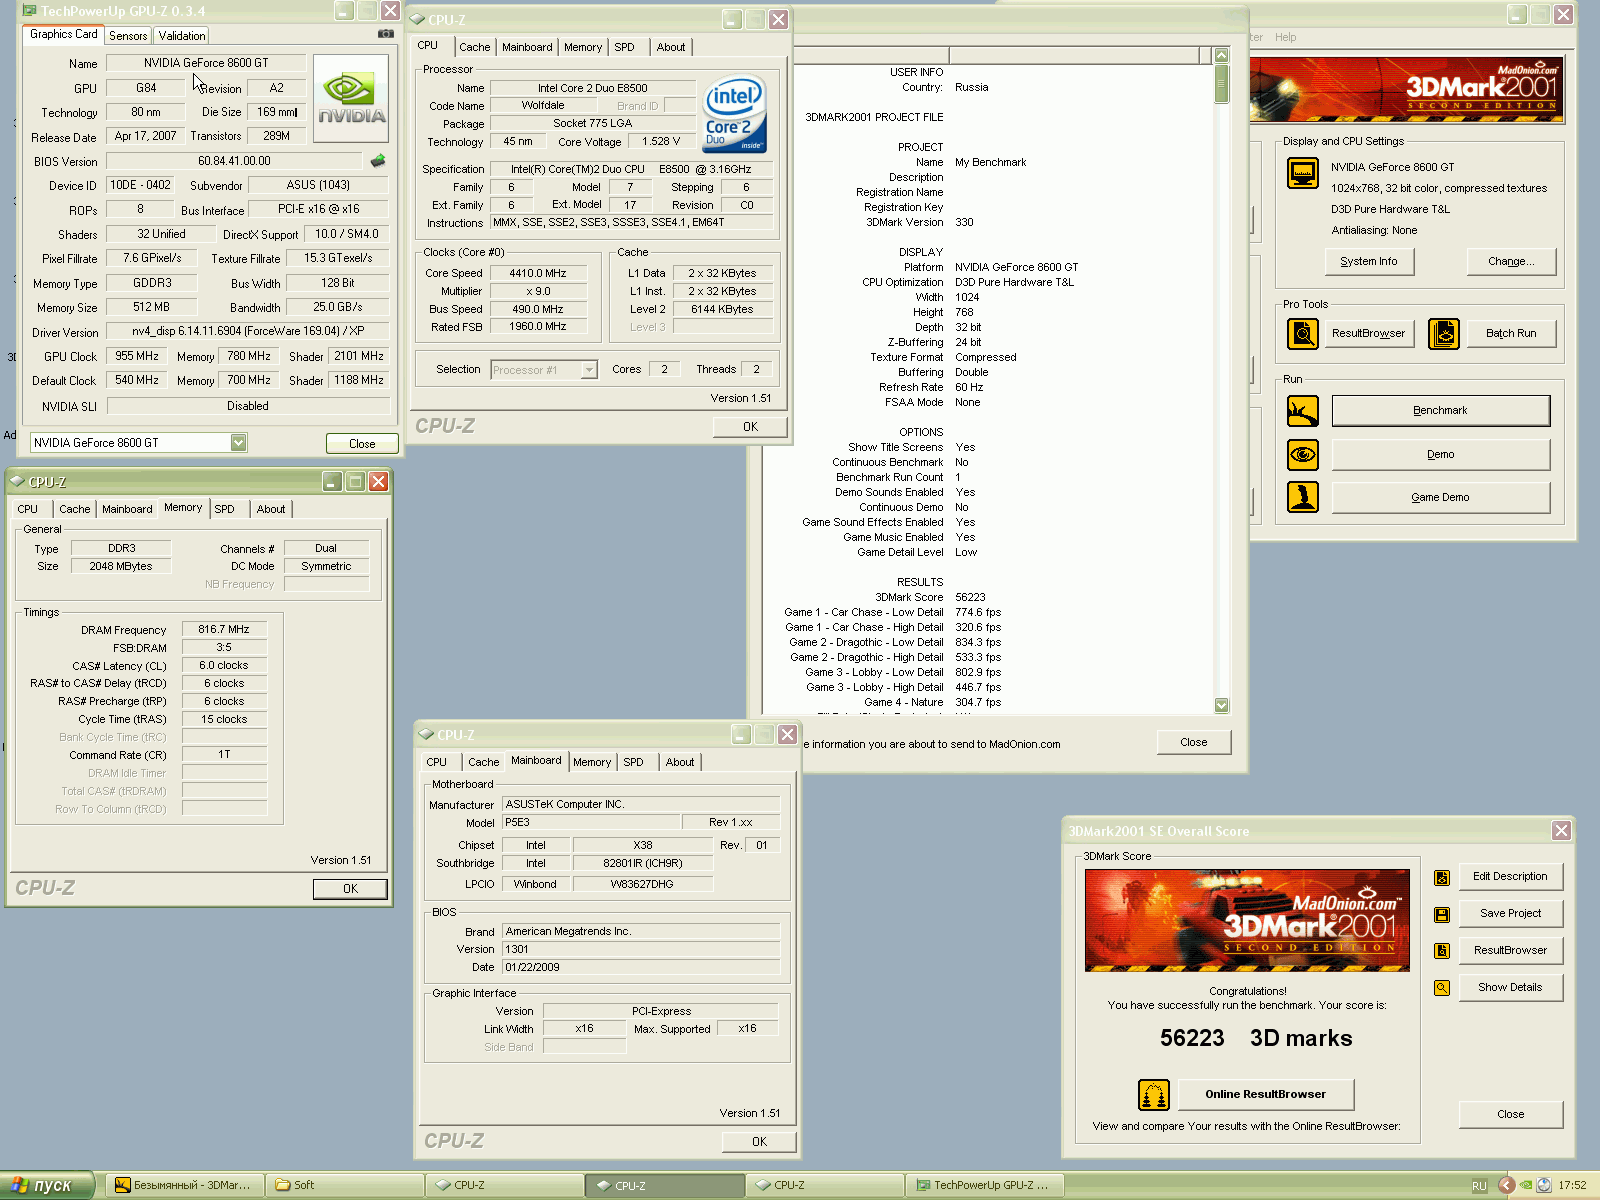The height and width of the screenshot is (1200, 1600).
Task: Click the RU language indicator in tray
Action: click(1479, 1185)
